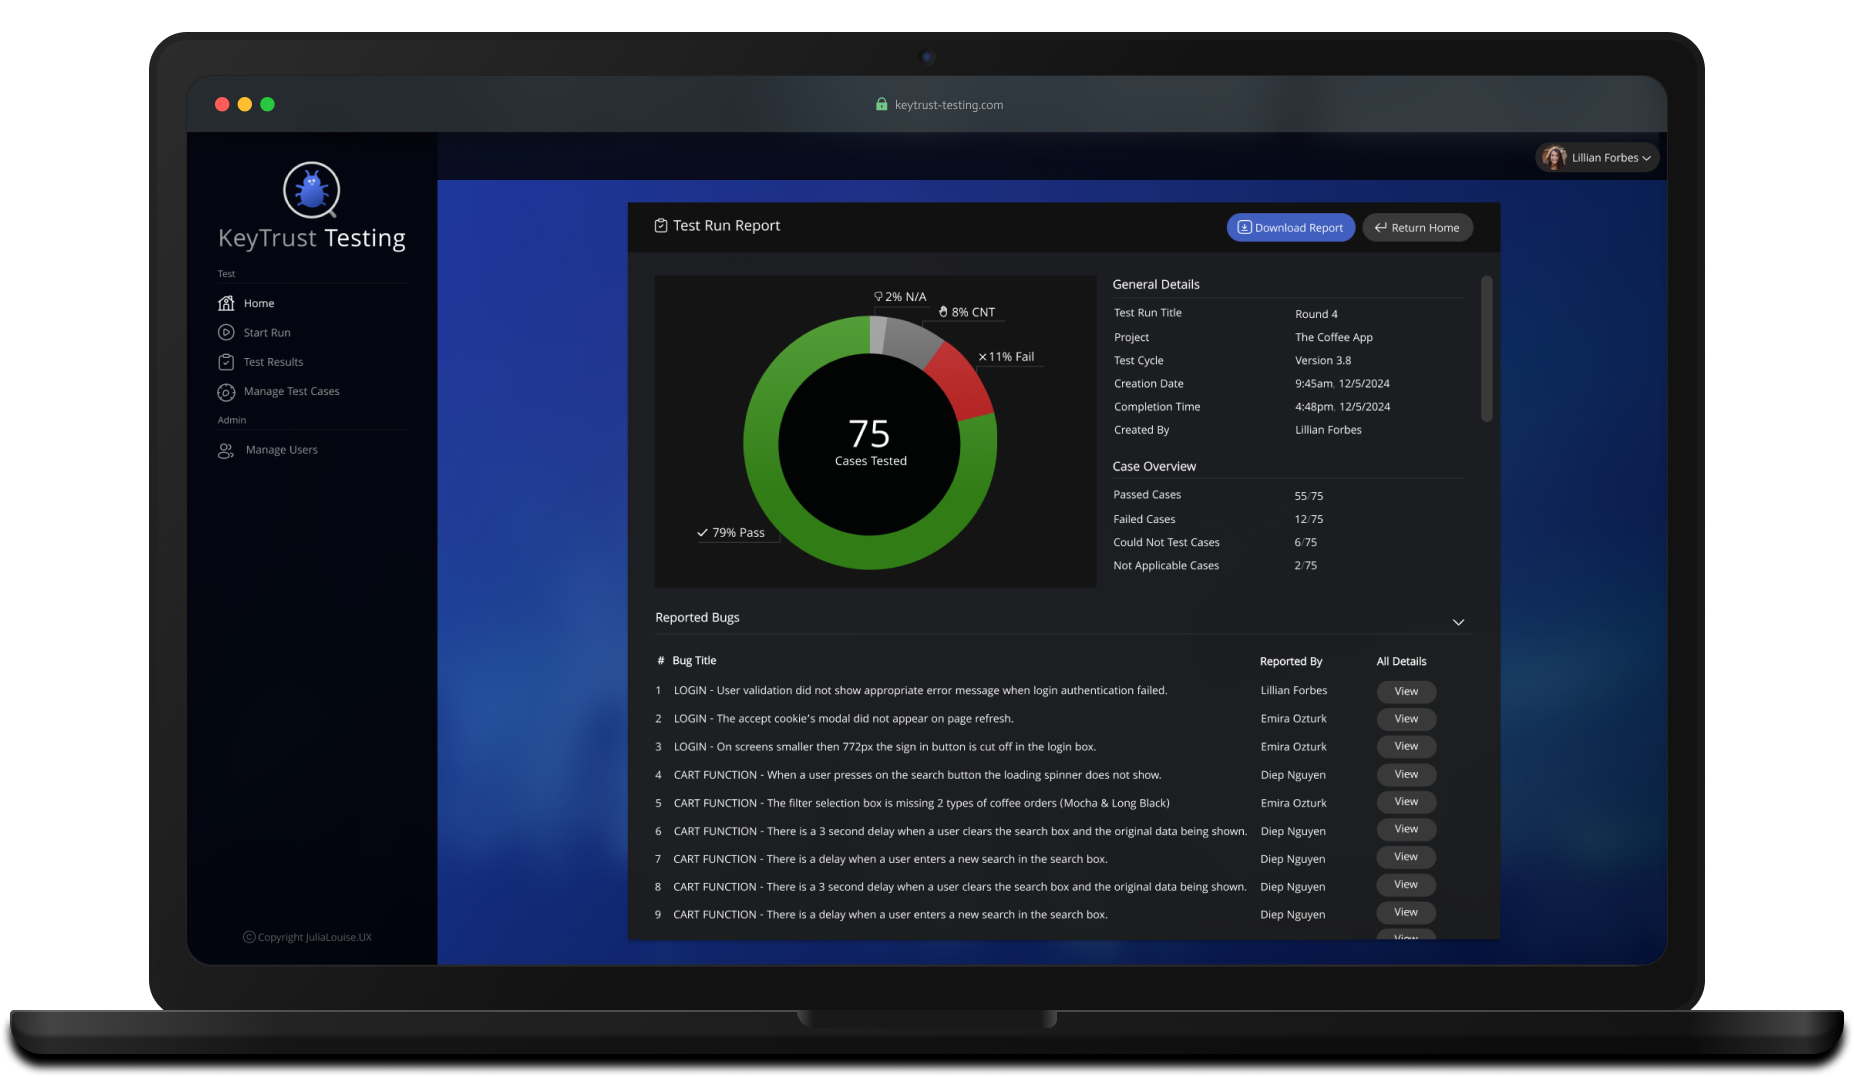Select the Manage Test Cases gear icon
The height and width of the screenshot is (1077, 1854).
click(x=226, y=392)
